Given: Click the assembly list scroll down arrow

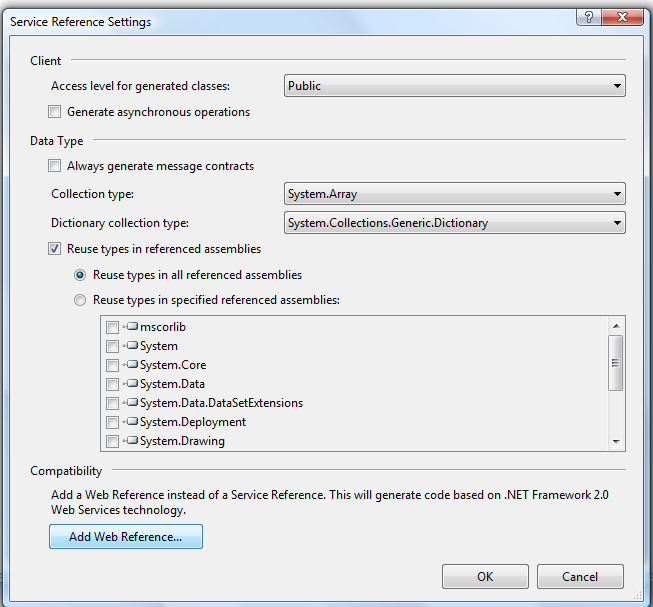Looking at the screenshot, I should tap(616, 442).
